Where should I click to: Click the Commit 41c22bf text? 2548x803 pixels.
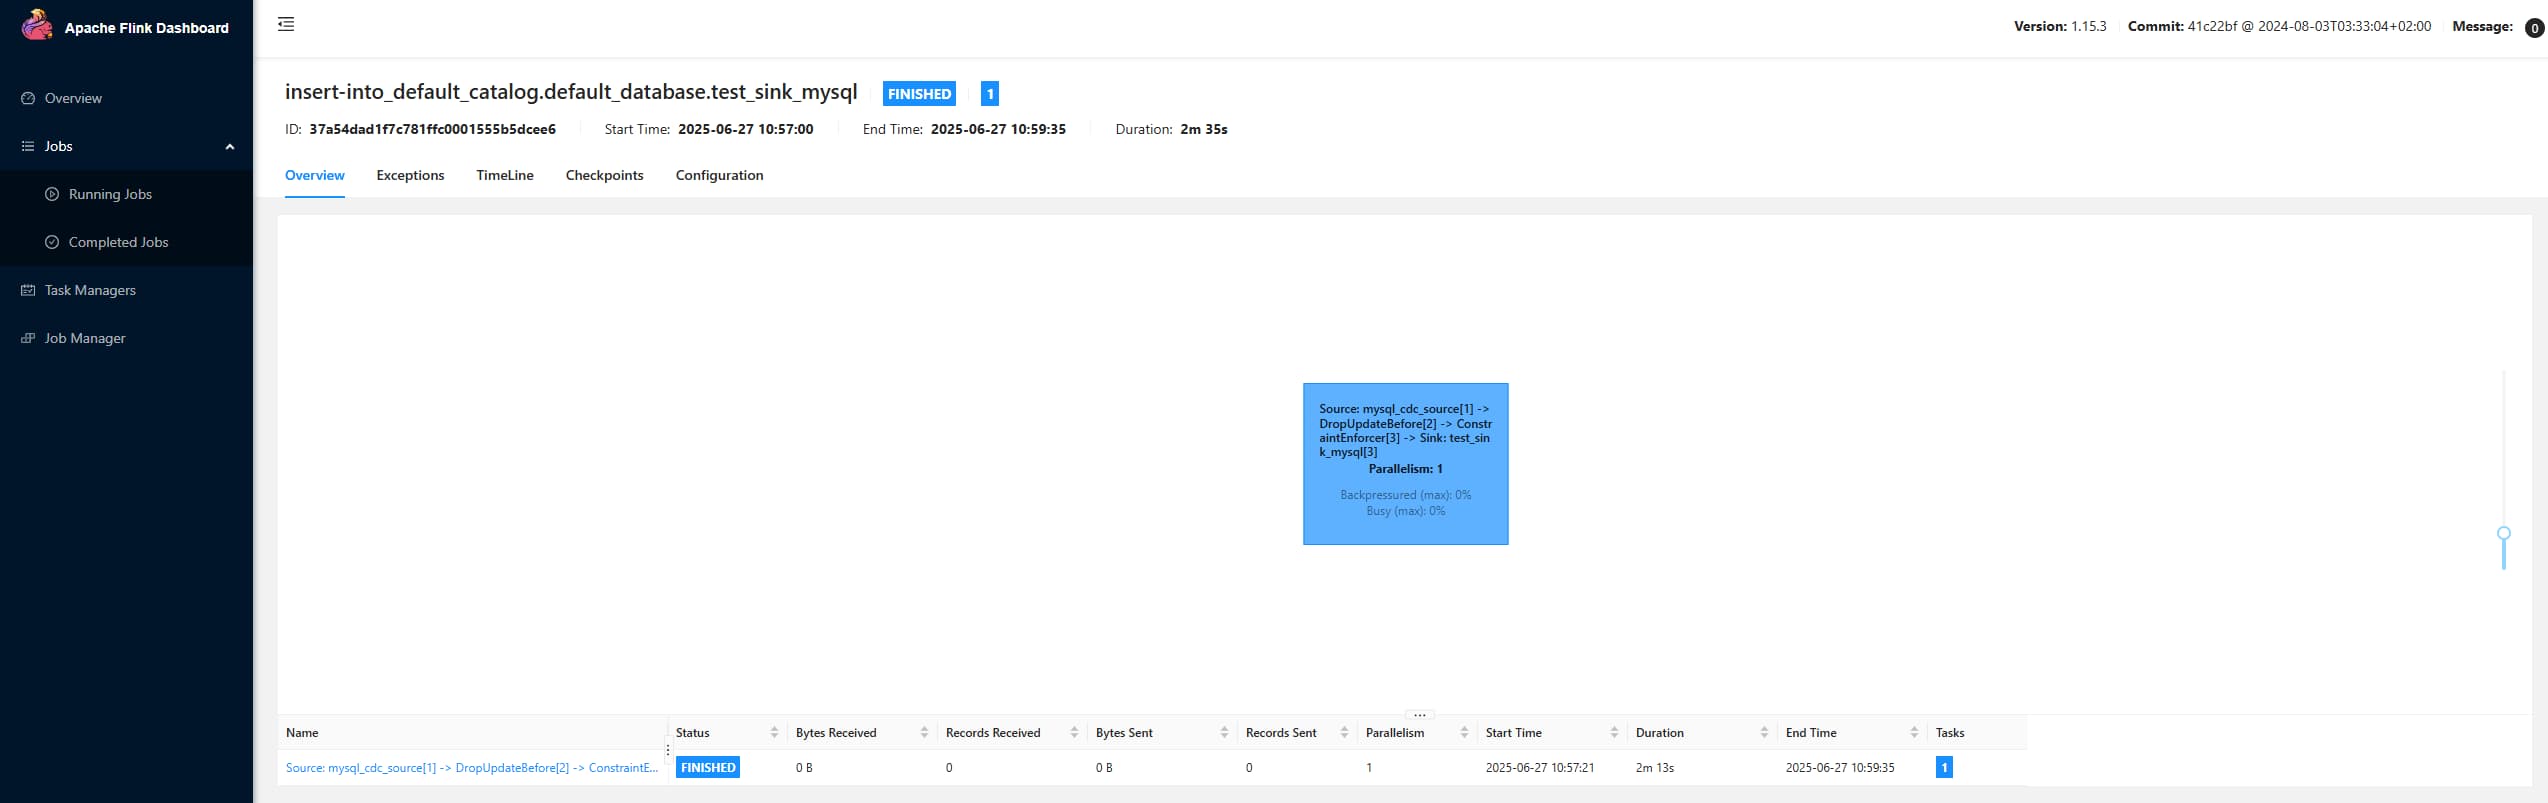coord(2279,26)
